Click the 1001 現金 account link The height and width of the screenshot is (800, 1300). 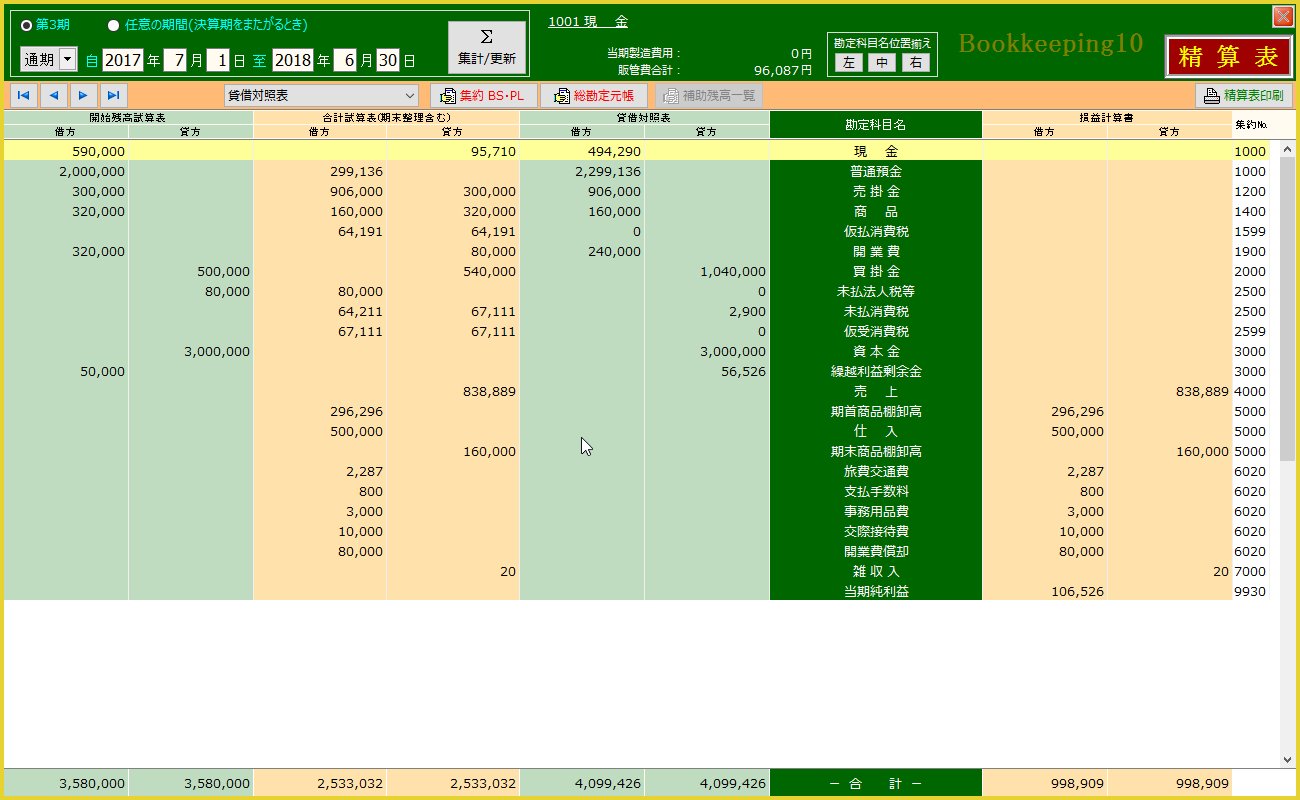(x=588, y=22)
